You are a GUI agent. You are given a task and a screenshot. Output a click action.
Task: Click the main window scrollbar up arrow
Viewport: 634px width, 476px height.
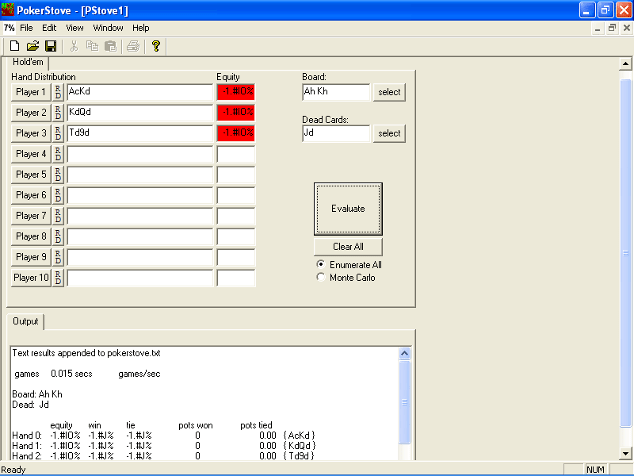click(625, 64)
